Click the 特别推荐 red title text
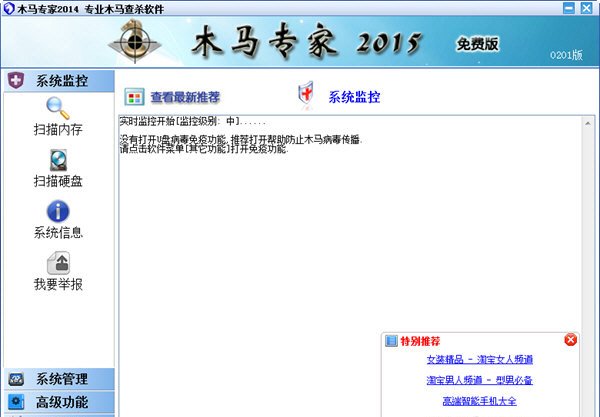This screenshot has height=417, width=600. coord(420,341)
